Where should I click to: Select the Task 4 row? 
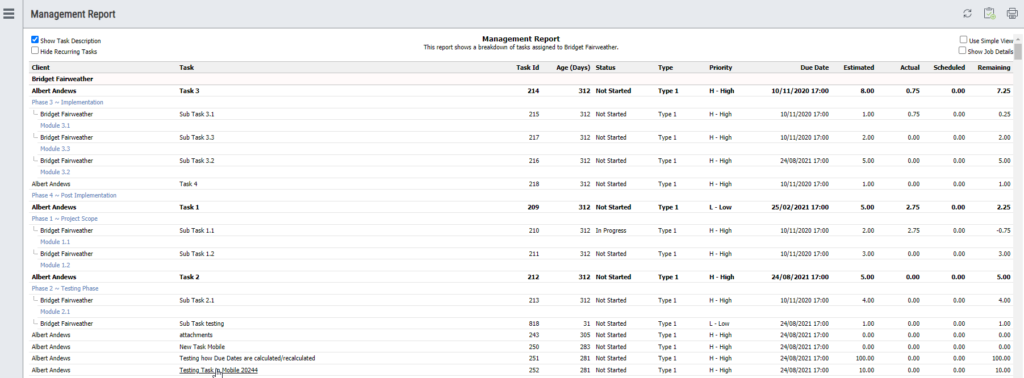point(521,184)
